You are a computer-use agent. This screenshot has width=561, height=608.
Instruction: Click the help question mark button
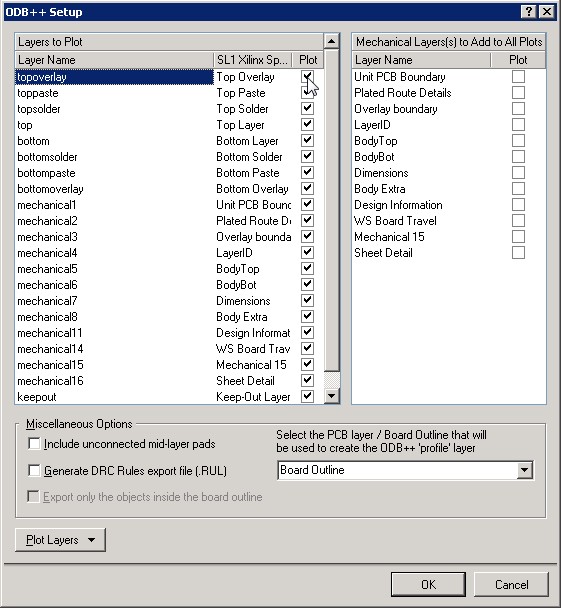[529, 12]
